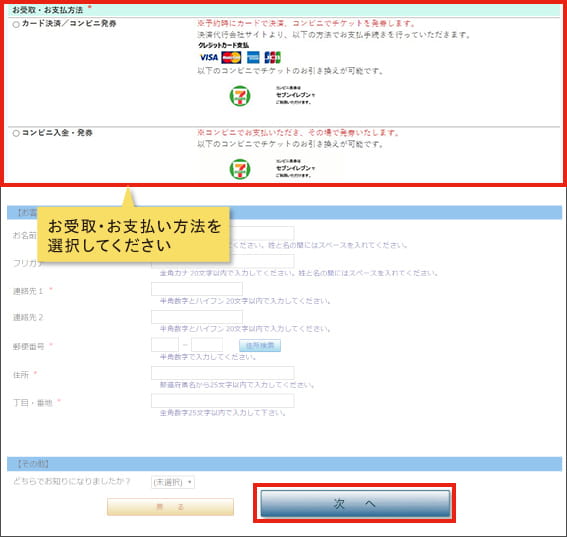Image resolution: width=567 pixels, height=537 pixels.
Task: Click the American Express logo
Action: click(x=253, y=57)
